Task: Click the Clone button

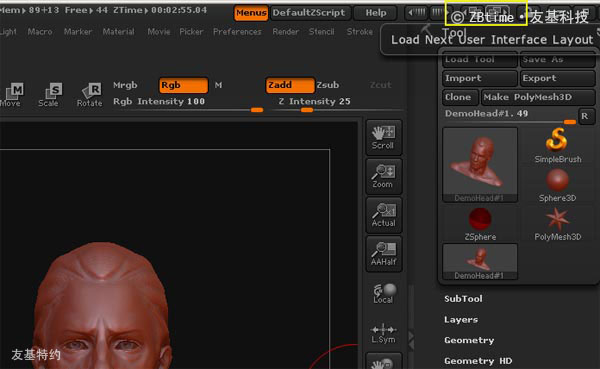Action: 460,97
